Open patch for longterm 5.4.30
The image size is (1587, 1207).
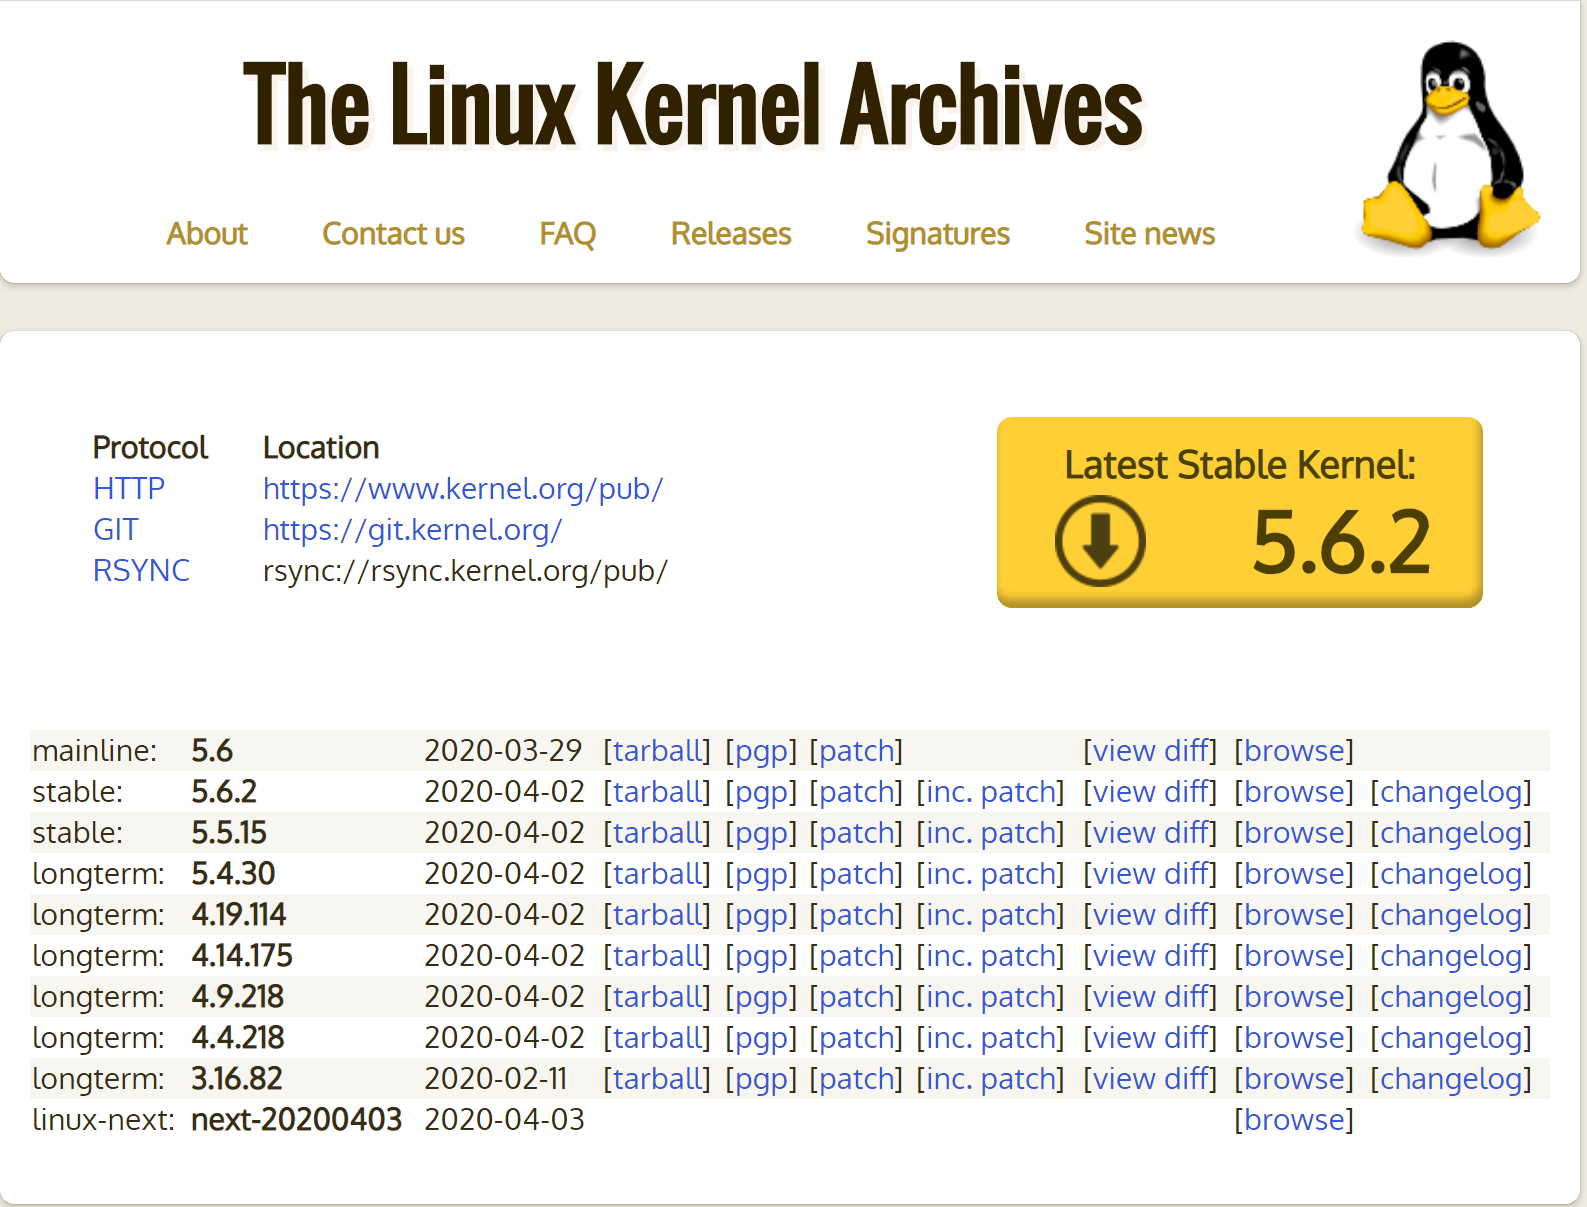(856, 874)
